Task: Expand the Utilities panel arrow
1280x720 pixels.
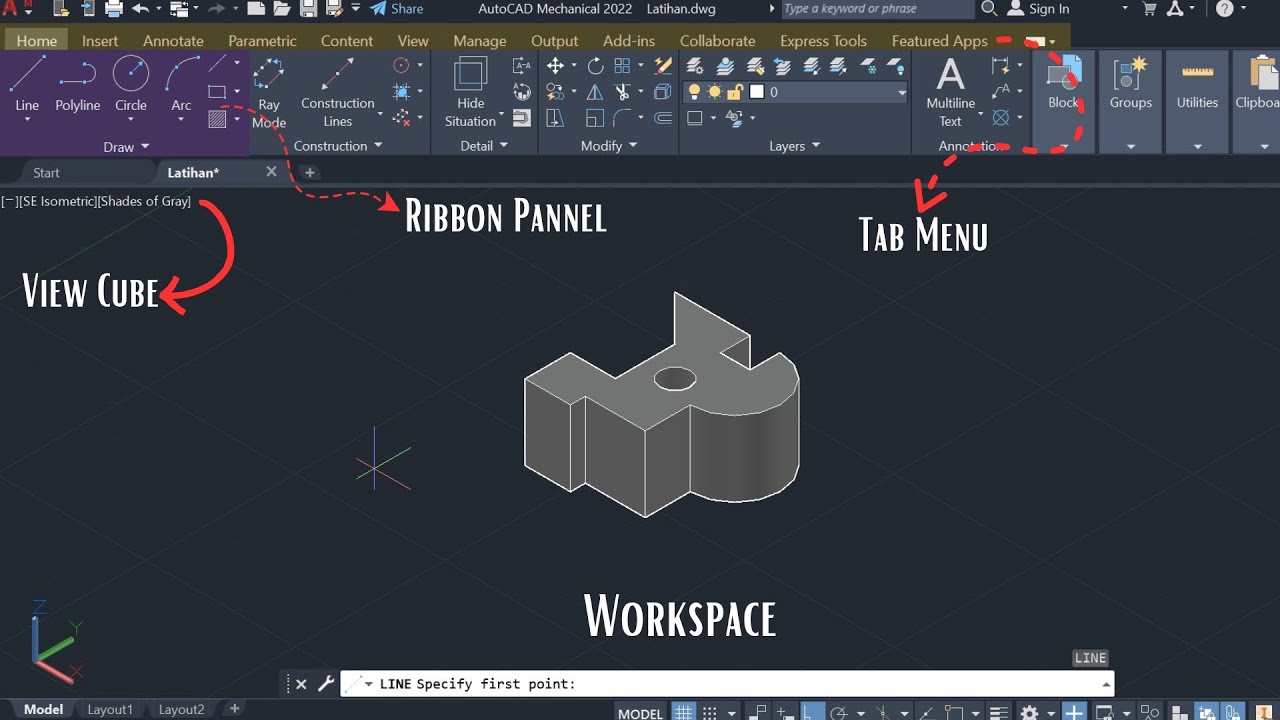Action: tap(1197, 146)
